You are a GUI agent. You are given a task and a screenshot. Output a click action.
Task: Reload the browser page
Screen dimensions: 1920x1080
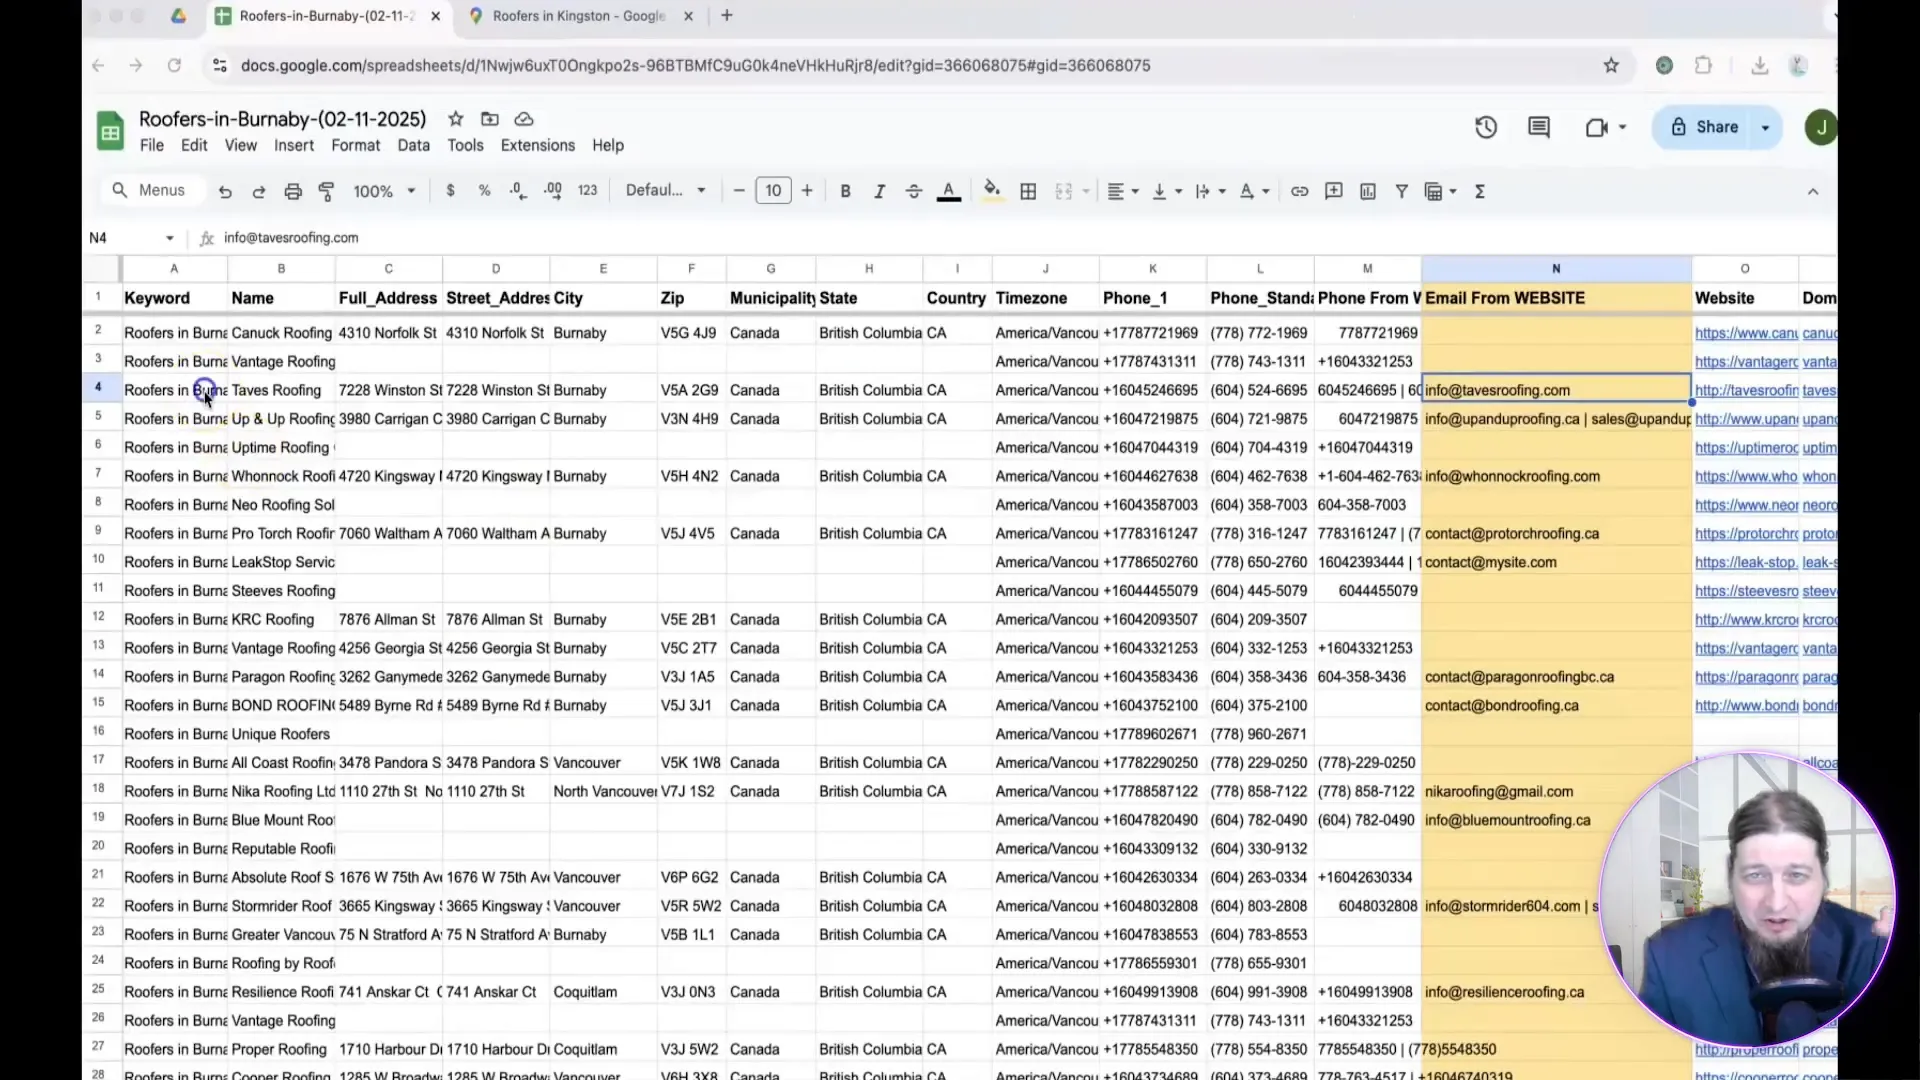point(174,65)
